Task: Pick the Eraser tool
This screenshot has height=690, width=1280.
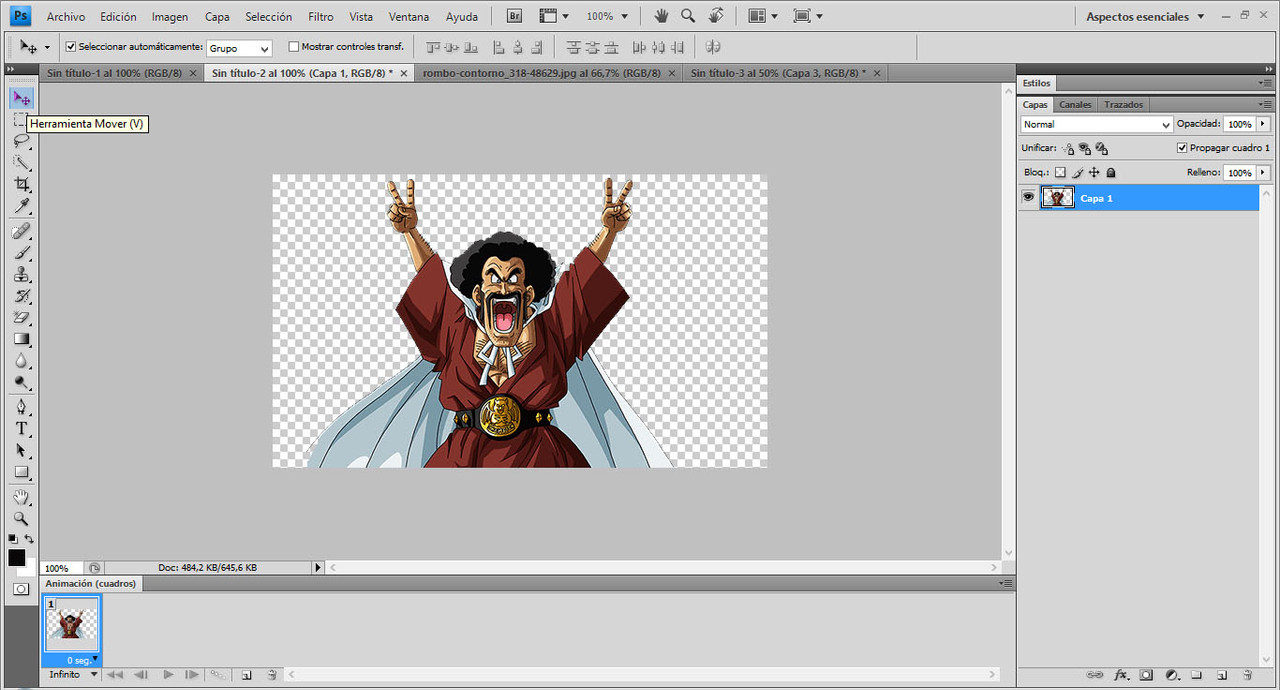Action: pos(21,319)
